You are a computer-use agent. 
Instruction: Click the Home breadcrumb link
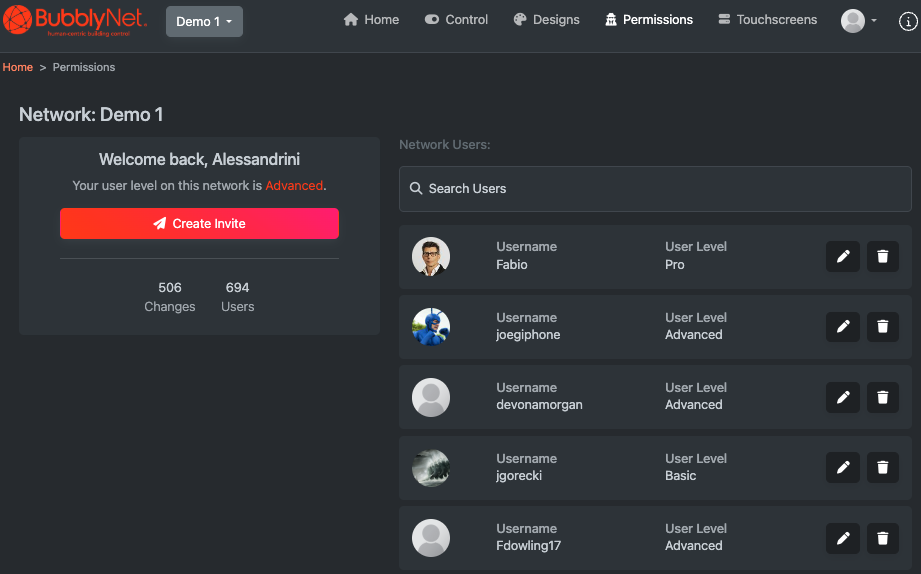pos(18,67)
